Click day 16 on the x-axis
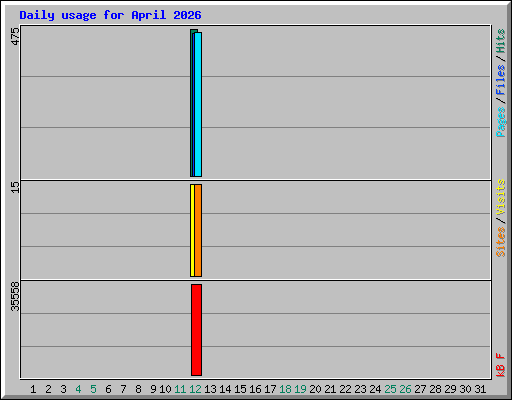The image size is (512, 400). (x=255, y=389)
